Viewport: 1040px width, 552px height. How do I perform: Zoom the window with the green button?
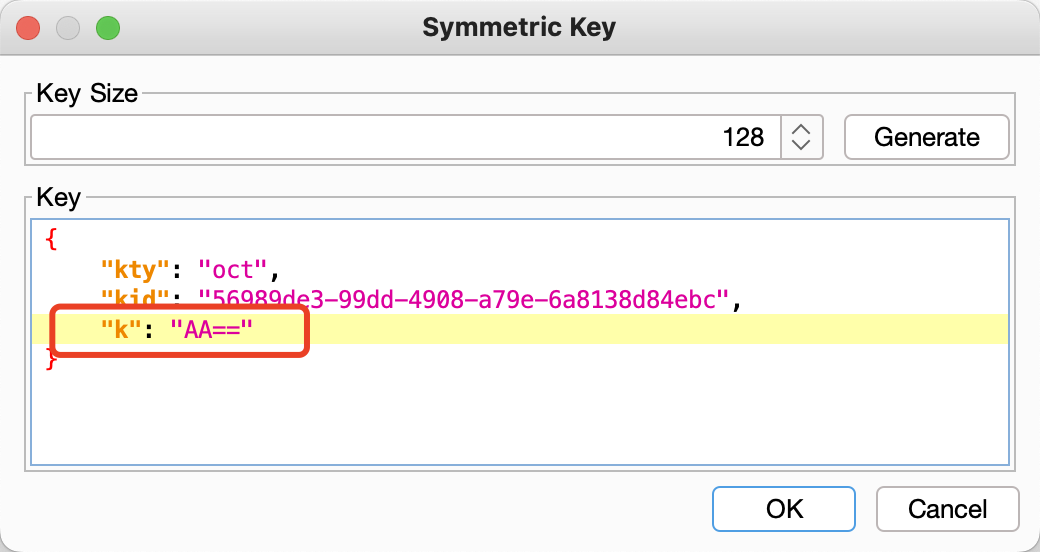point(107,27)
